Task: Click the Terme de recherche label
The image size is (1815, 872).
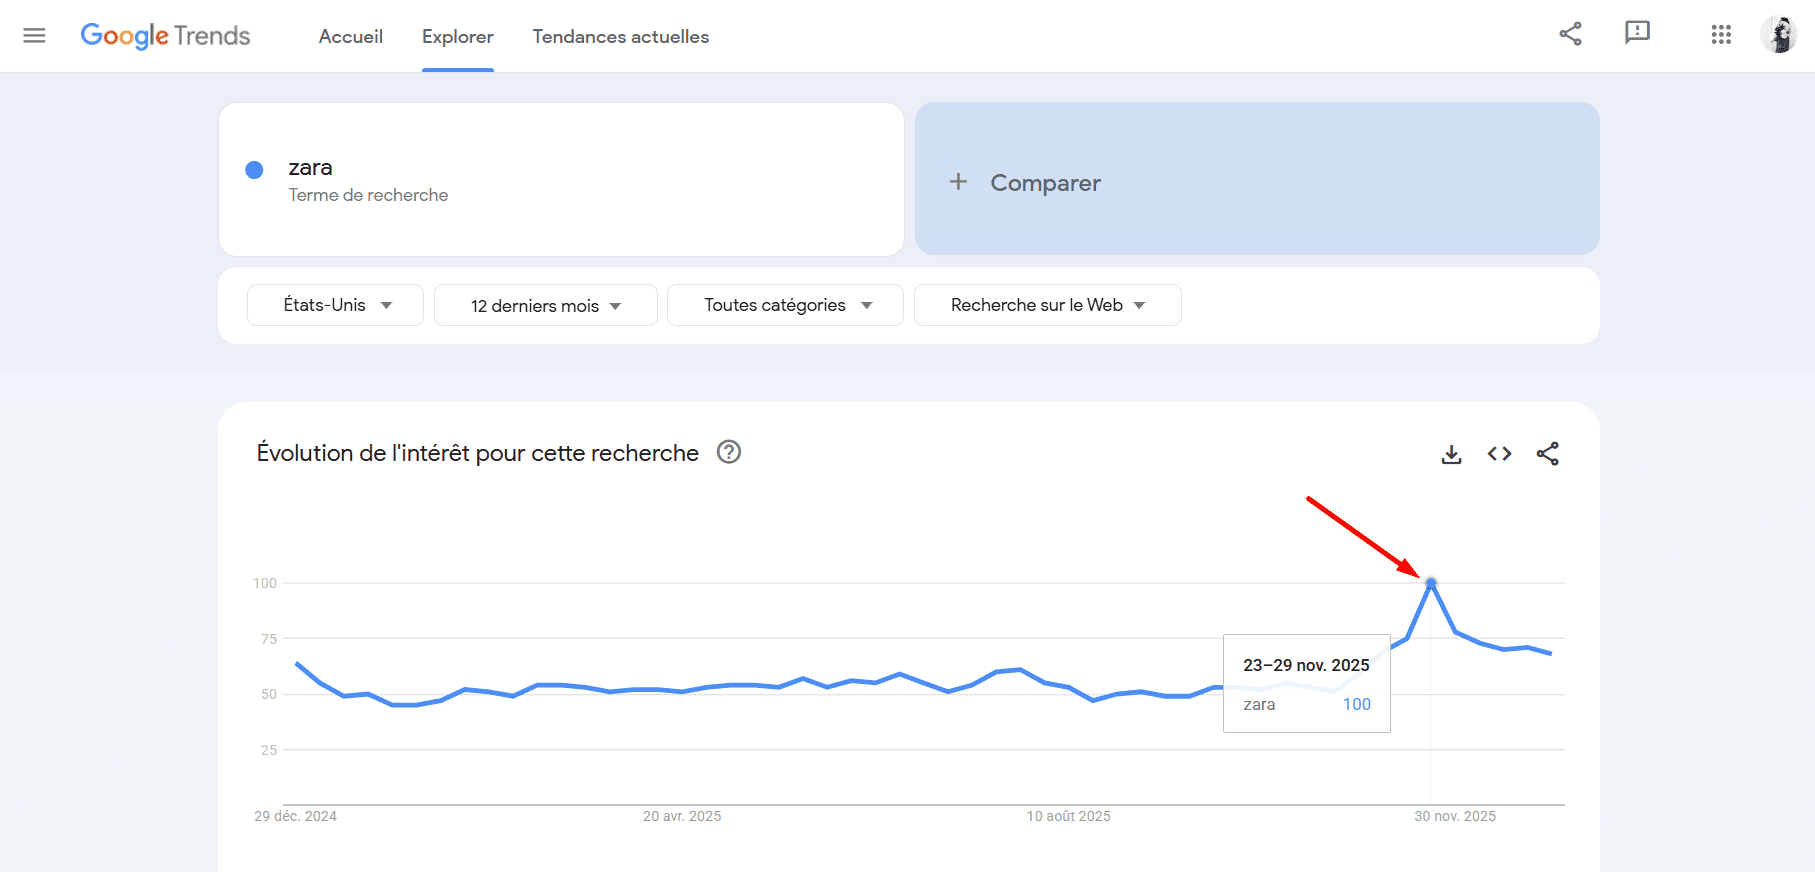Action: coord(368,195)
